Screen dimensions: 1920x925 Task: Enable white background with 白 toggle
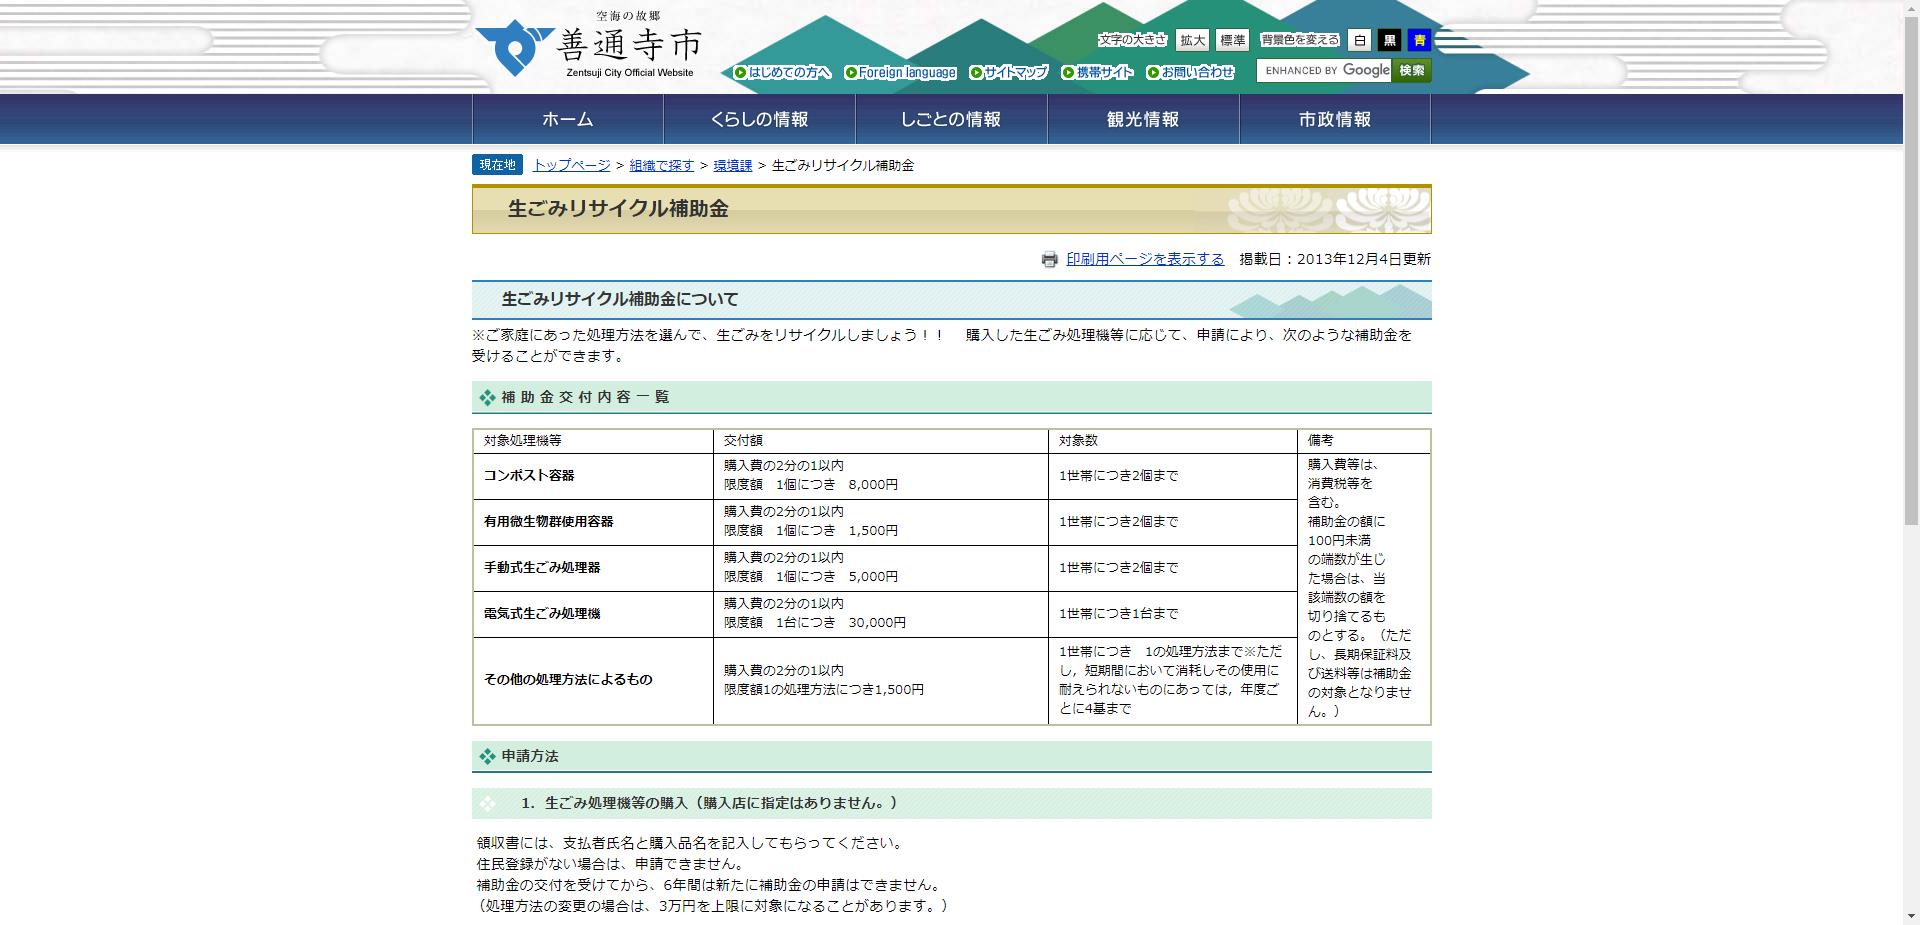click(1359, 40)
